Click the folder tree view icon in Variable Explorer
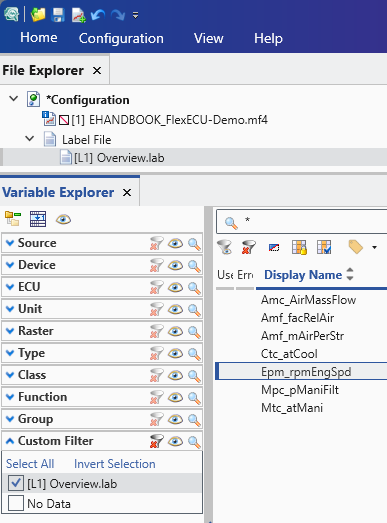387x523 pixels. tap(13, 219)
